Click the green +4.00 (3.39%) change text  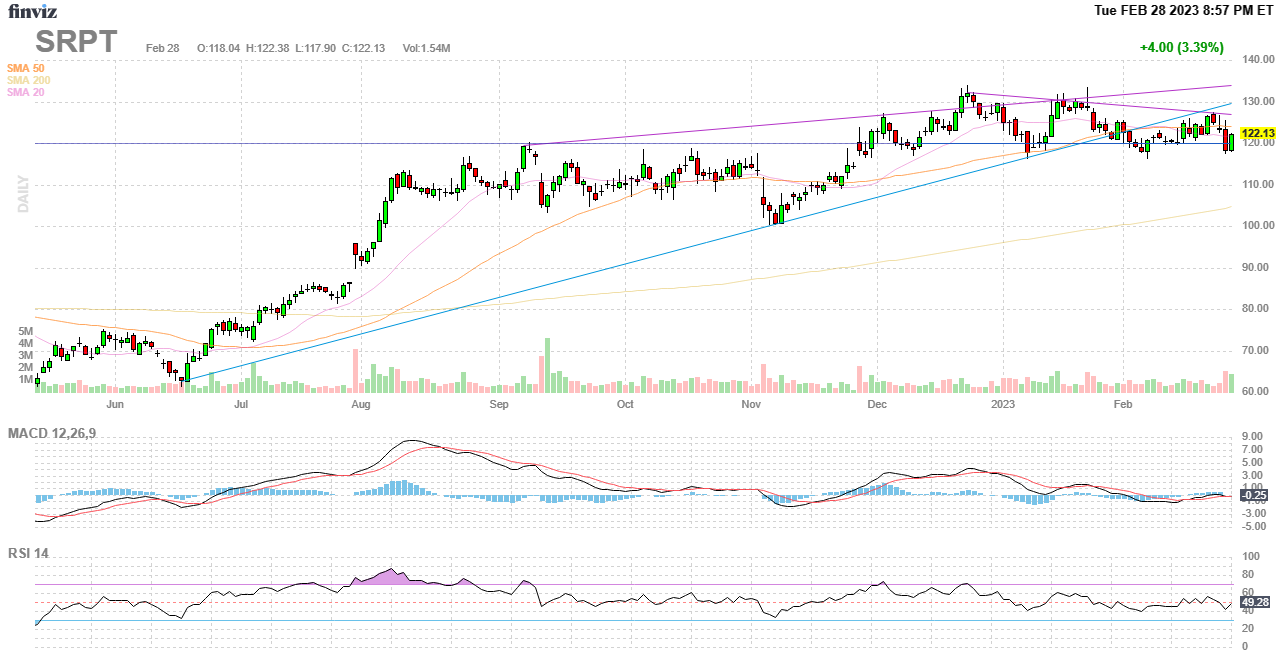click(1181, 47)
